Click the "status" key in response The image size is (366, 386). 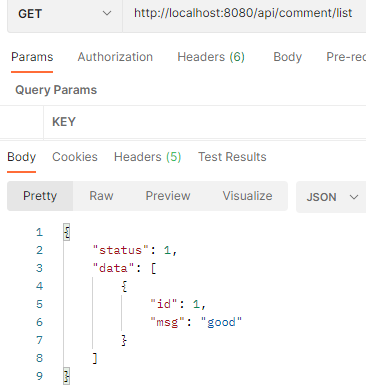(121, 250)
